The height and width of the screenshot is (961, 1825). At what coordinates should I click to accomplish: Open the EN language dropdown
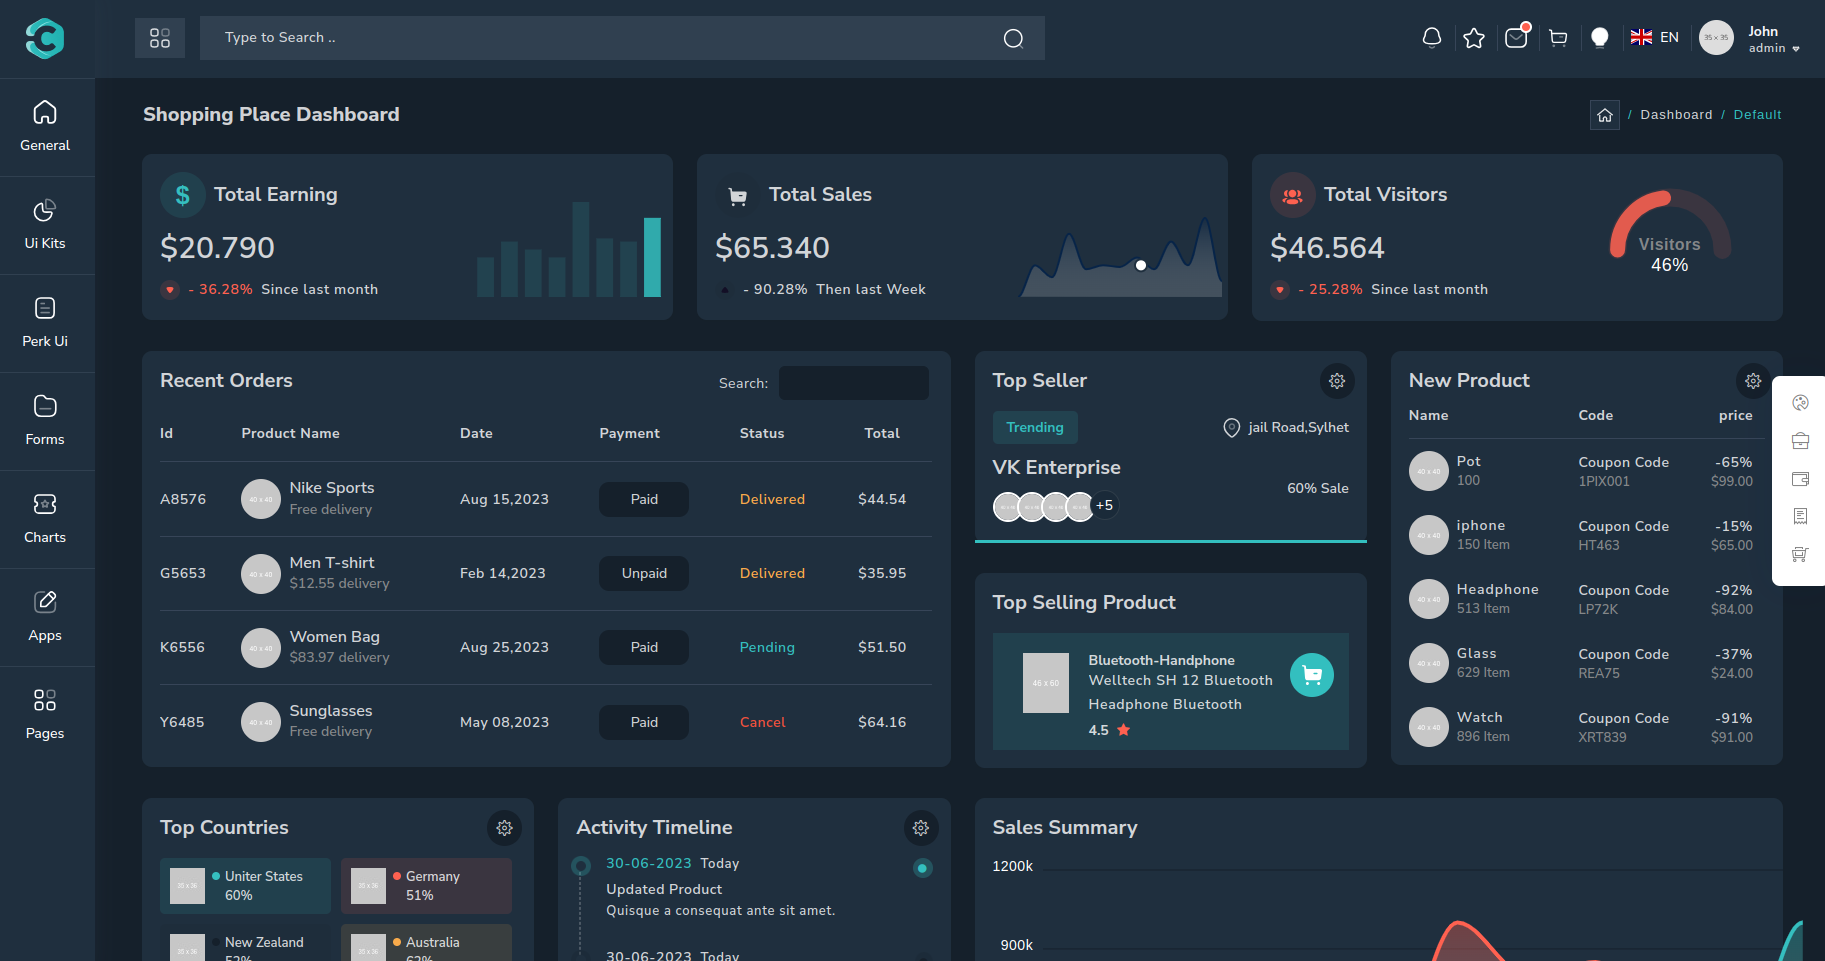click(x=1655, y=38)
